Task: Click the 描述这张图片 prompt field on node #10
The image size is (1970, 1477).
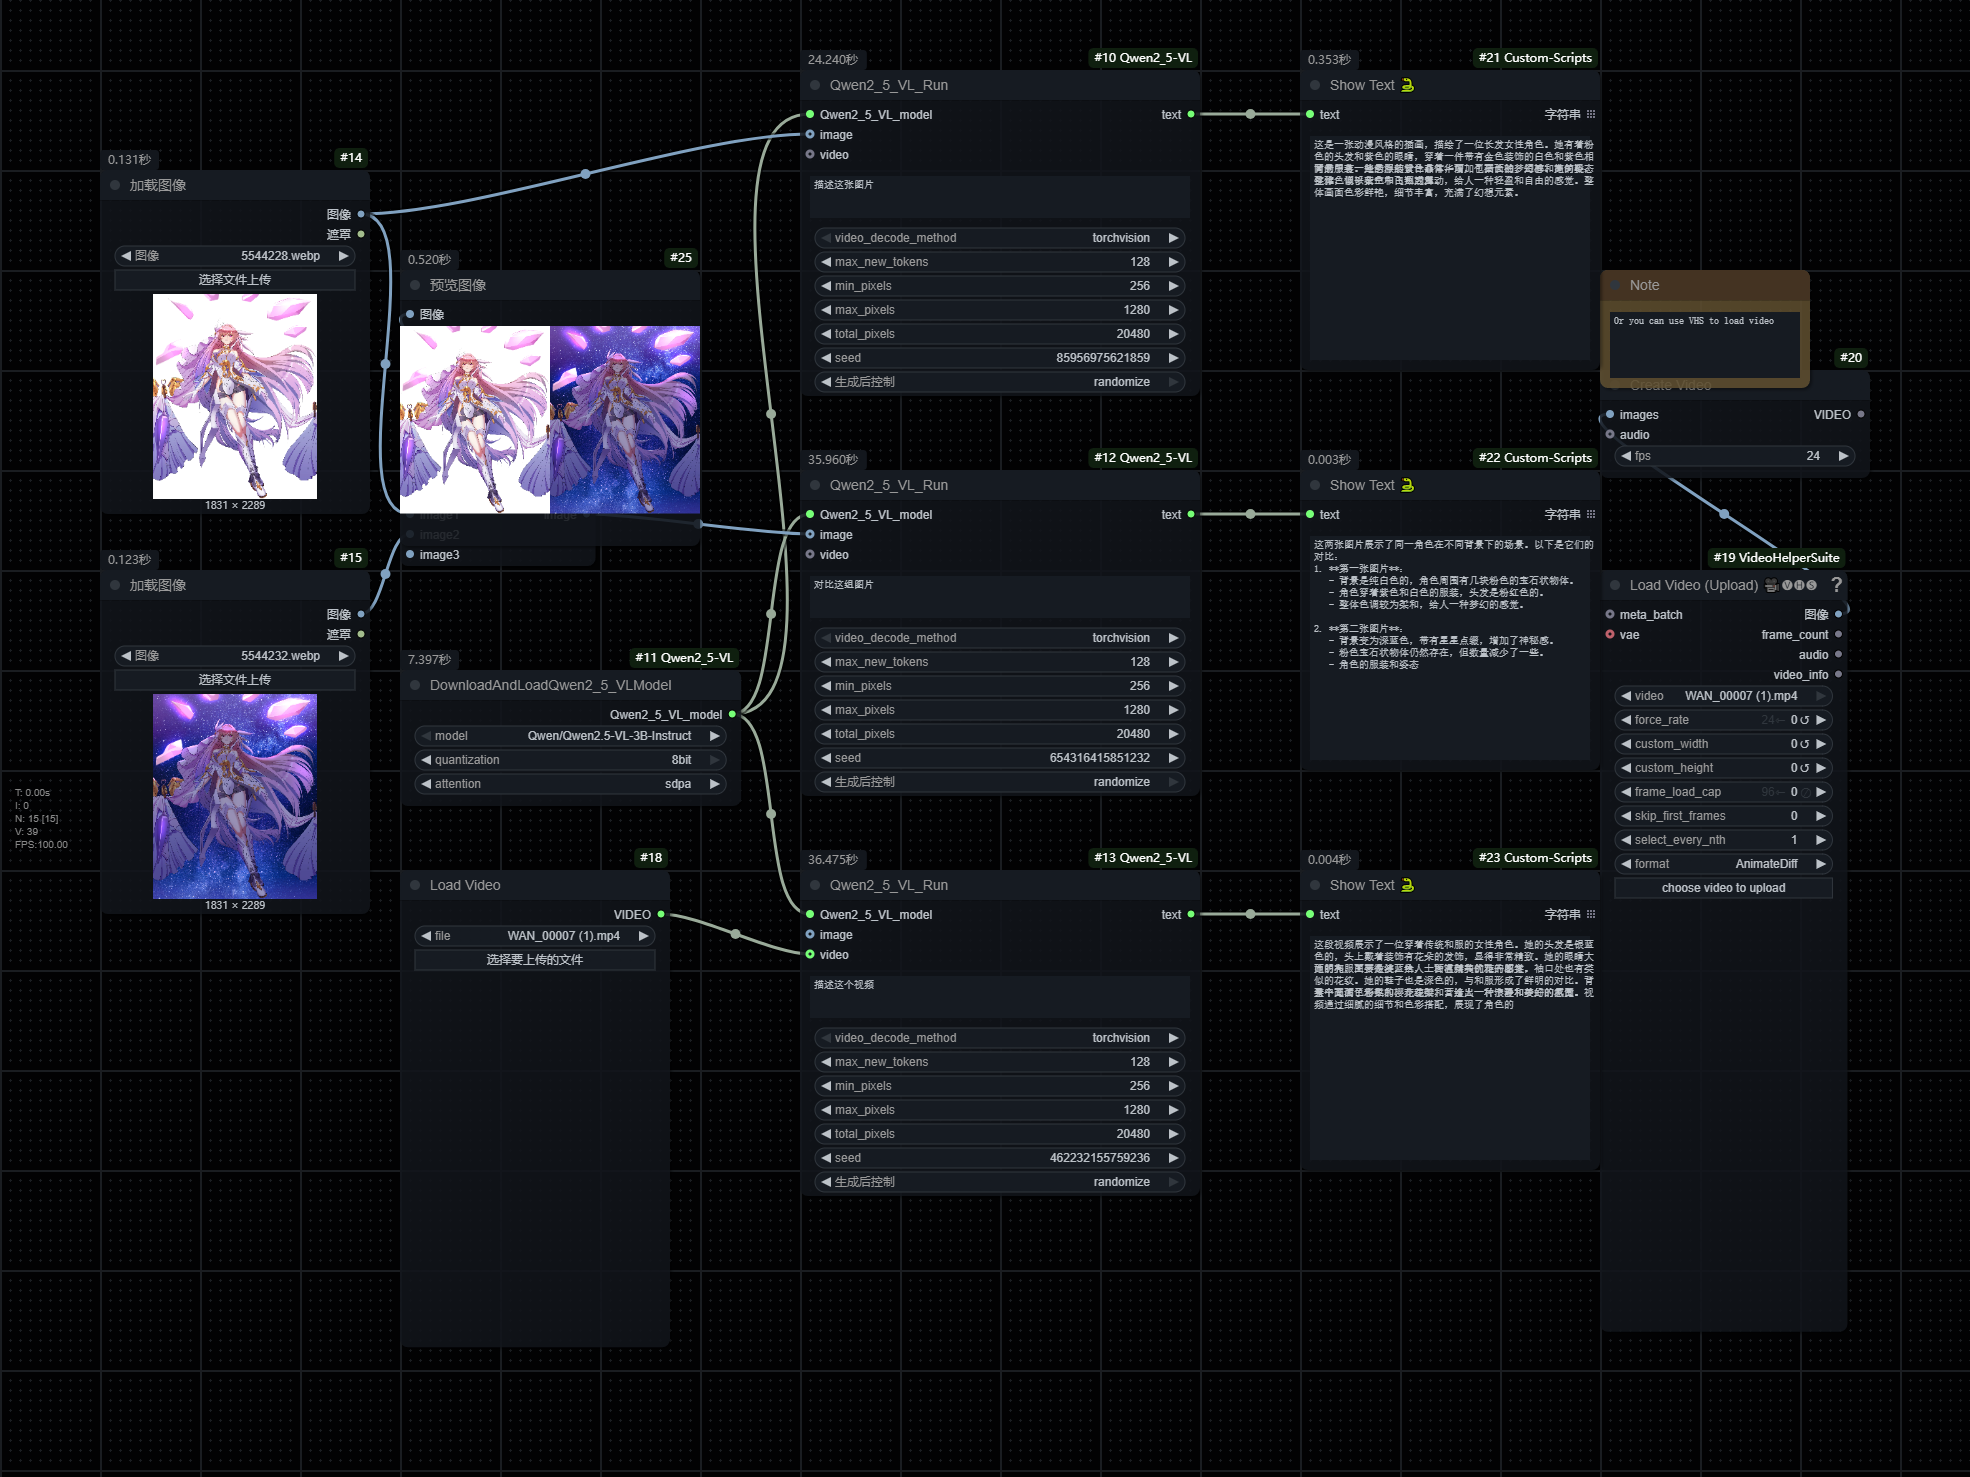Action: pos(1000,197)
